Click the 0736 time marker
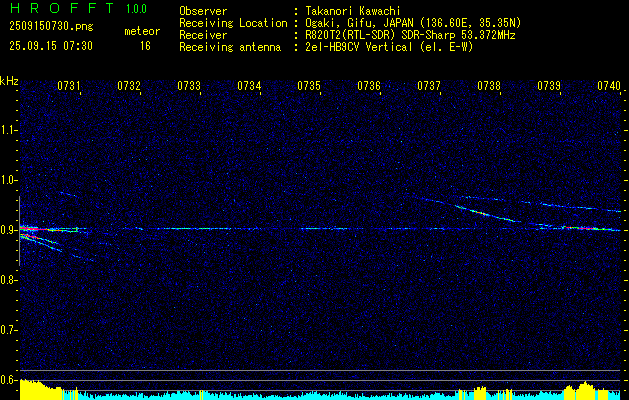 [369, 86]
